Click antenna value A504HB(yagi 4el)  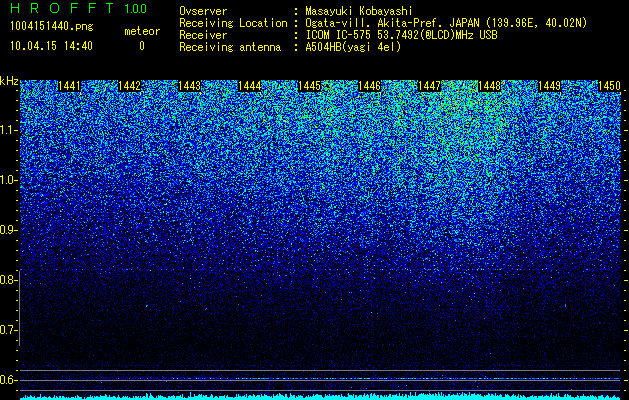353,47
